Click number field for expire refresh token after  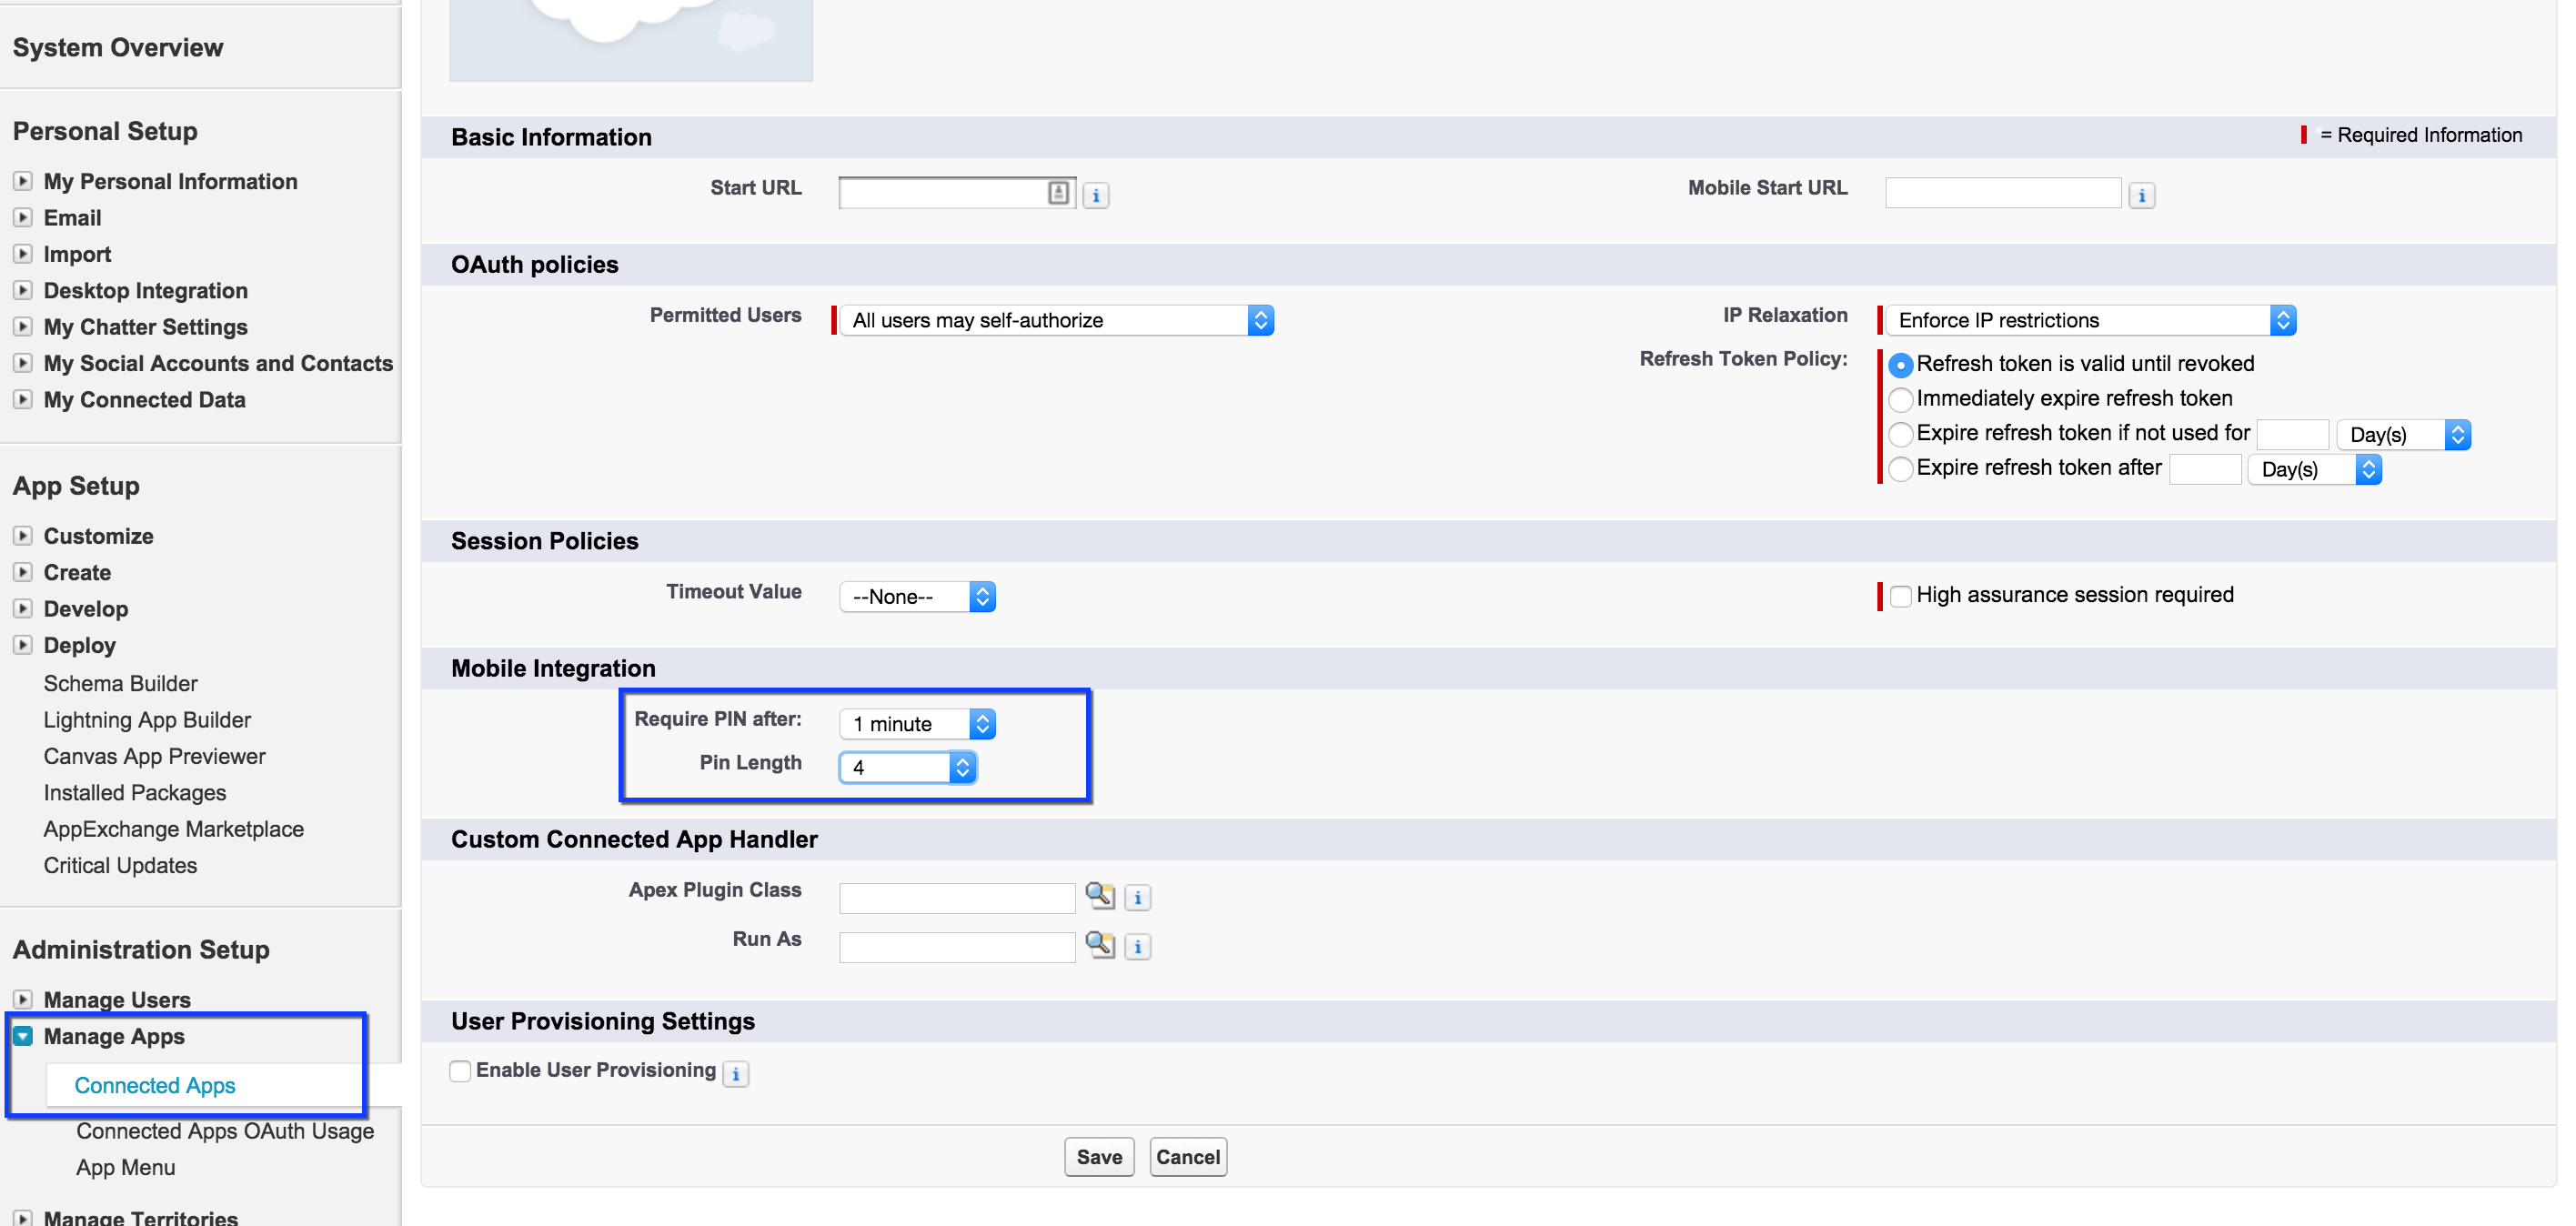click(x=2205, y=469)
